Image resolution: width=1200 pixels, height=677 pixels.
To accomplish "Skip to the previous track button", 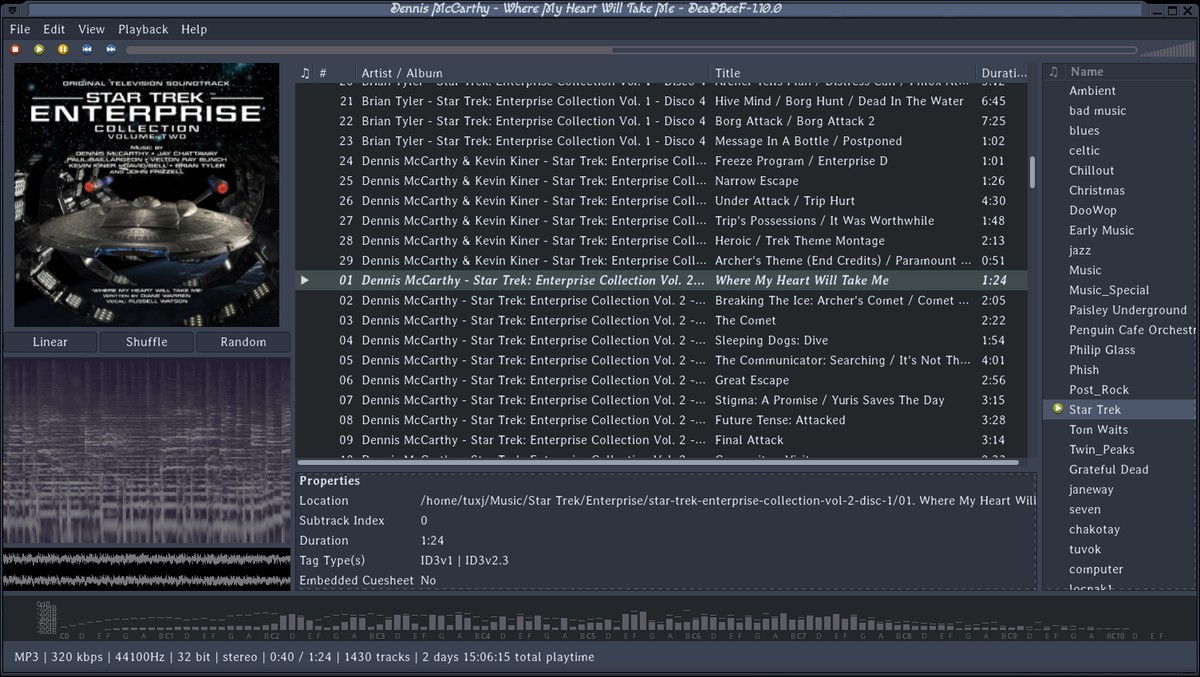I will (x=87, y=48).
